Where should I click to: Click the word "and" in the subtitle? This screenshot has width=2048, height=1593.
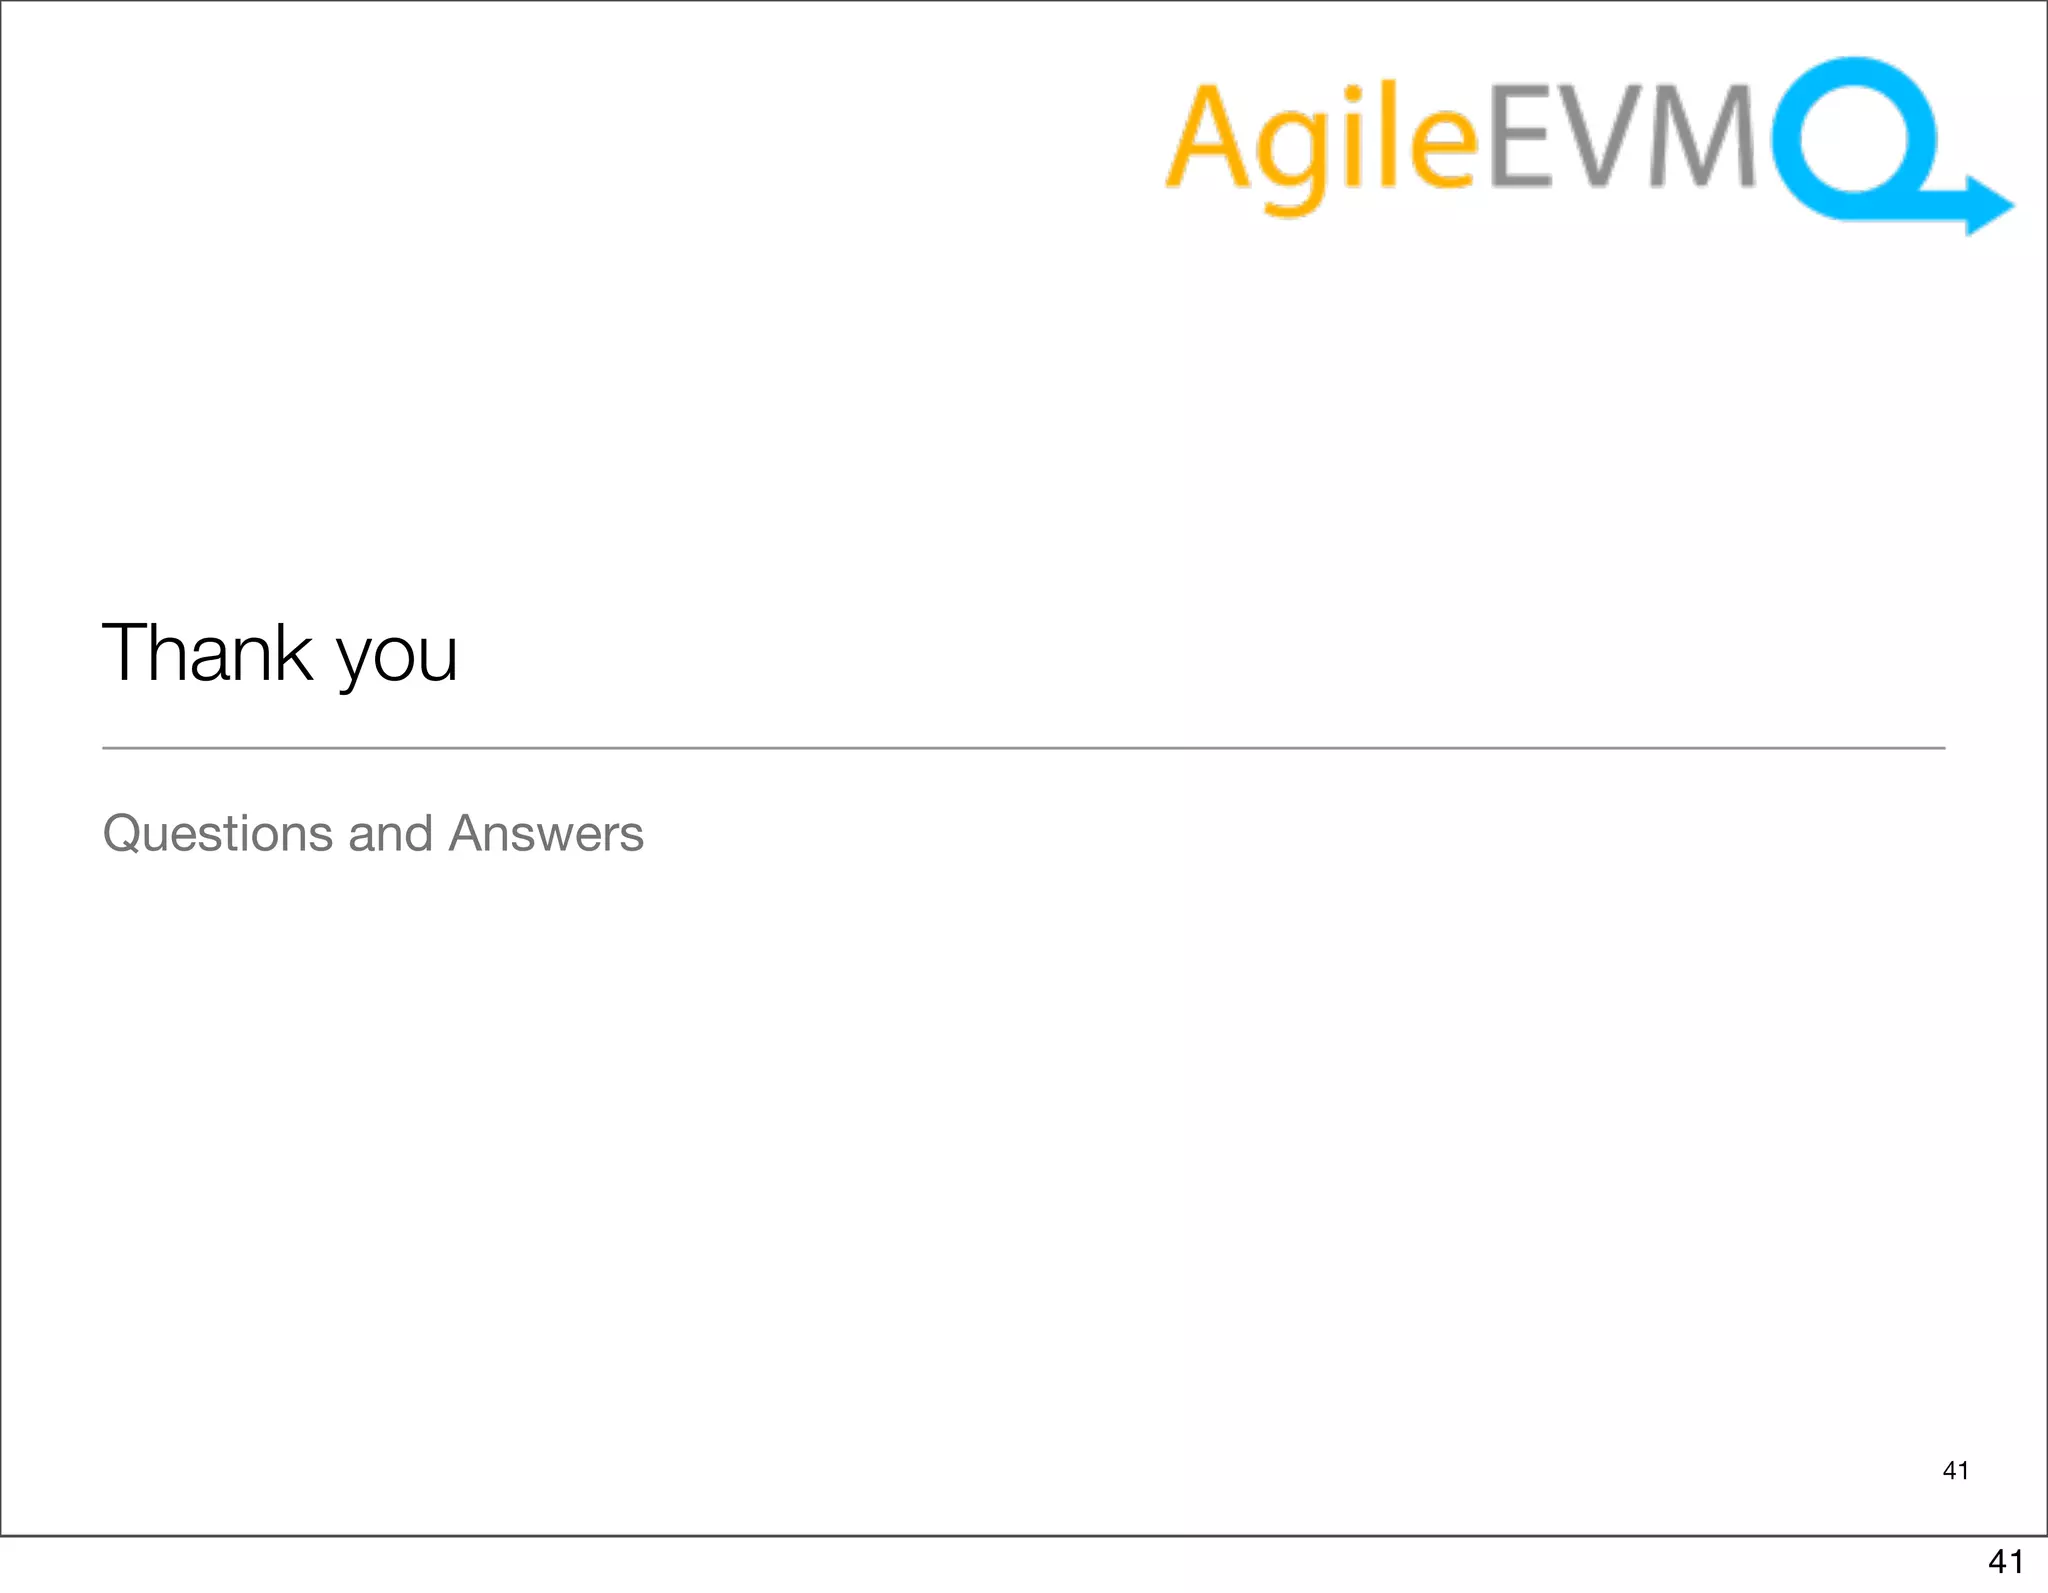tap(390, 833)
